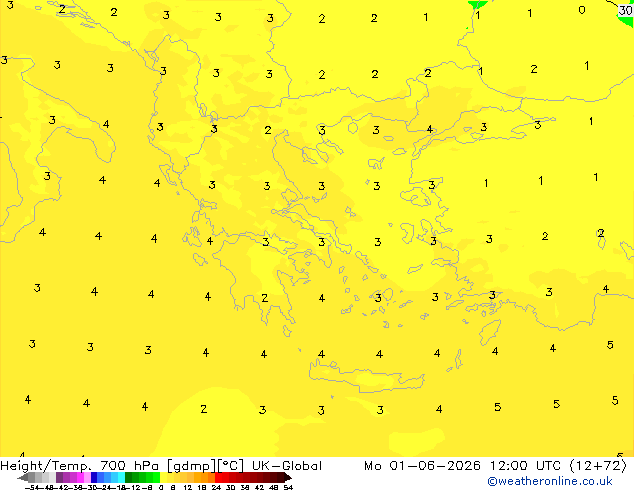Click the "[gdmp][°C]" units label

pos(205,466)
